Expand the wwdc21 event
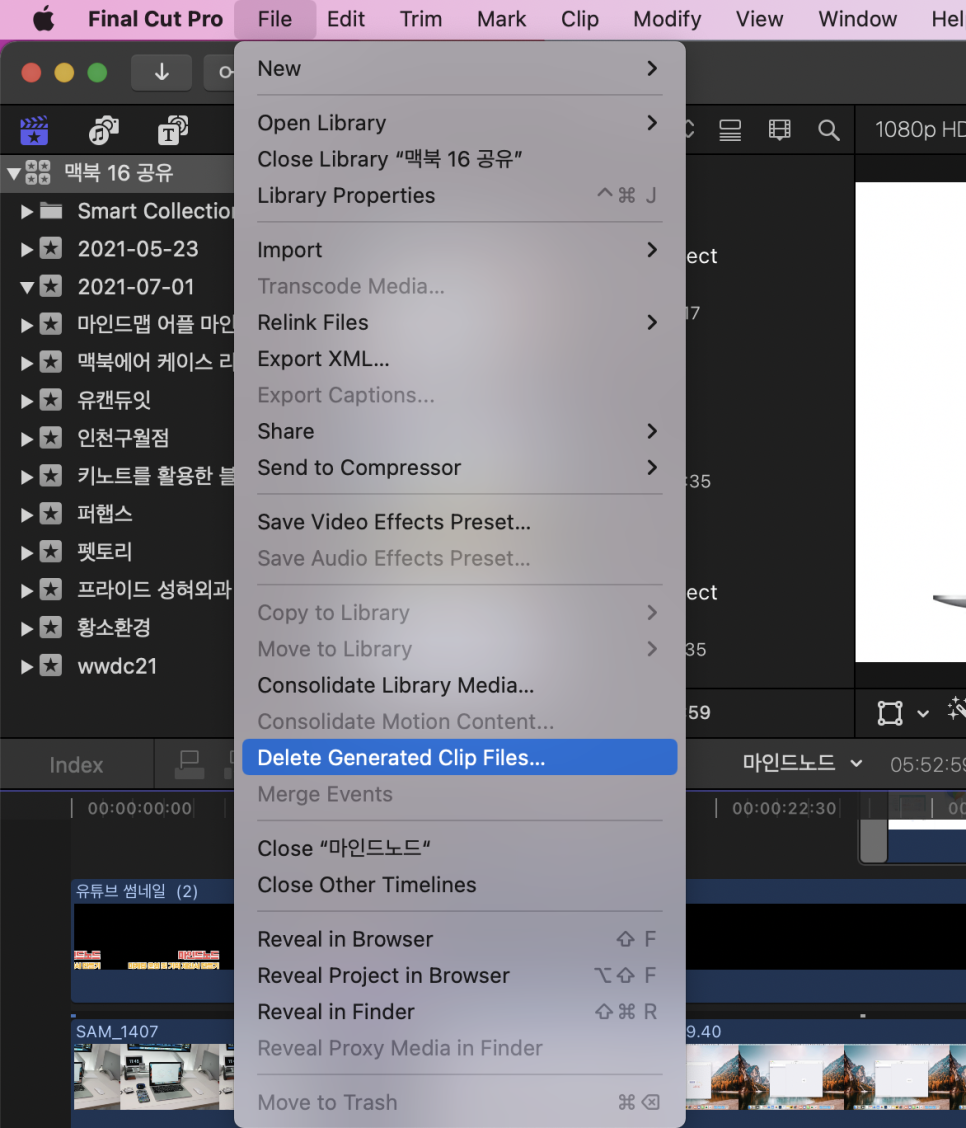Screen dimensions: 966x1128 27,666
